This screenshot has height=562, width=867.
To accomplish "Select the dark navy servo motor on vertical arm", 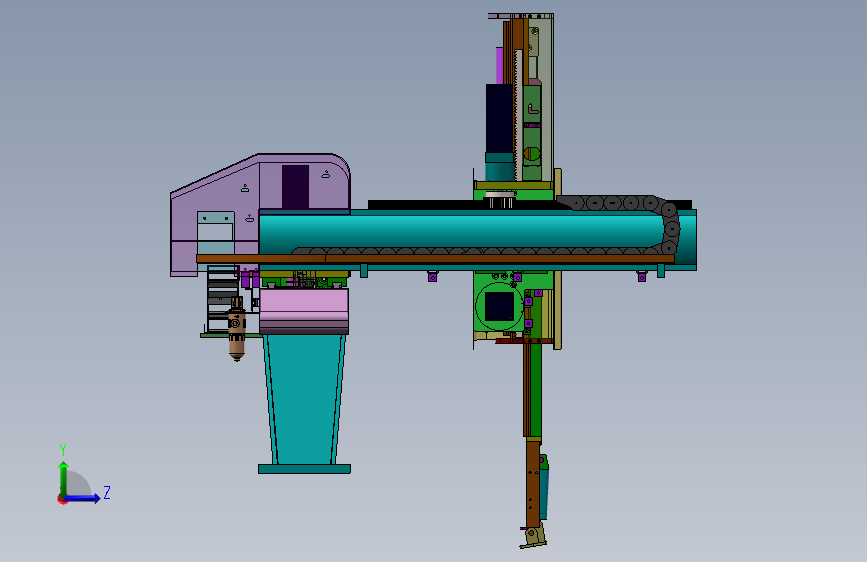I will [x=499, y=118].
